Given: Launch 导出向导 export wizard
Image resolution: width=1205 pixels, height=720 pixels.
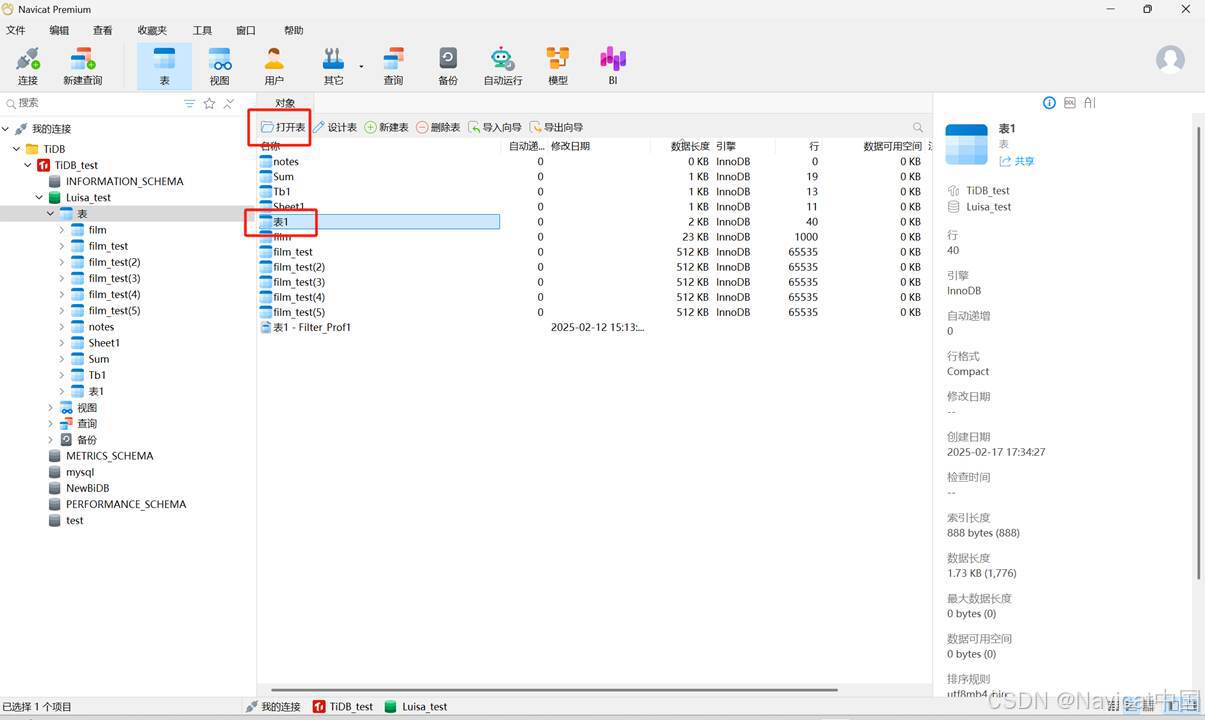Looking at the screenshot, I should (556, 127).
